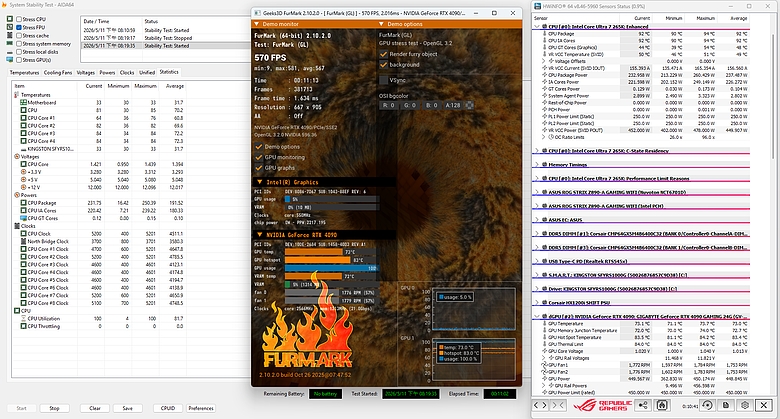Click the AIDA64 flame title bar icon
This screenshot has height=419, width=780.
(4, 4)
